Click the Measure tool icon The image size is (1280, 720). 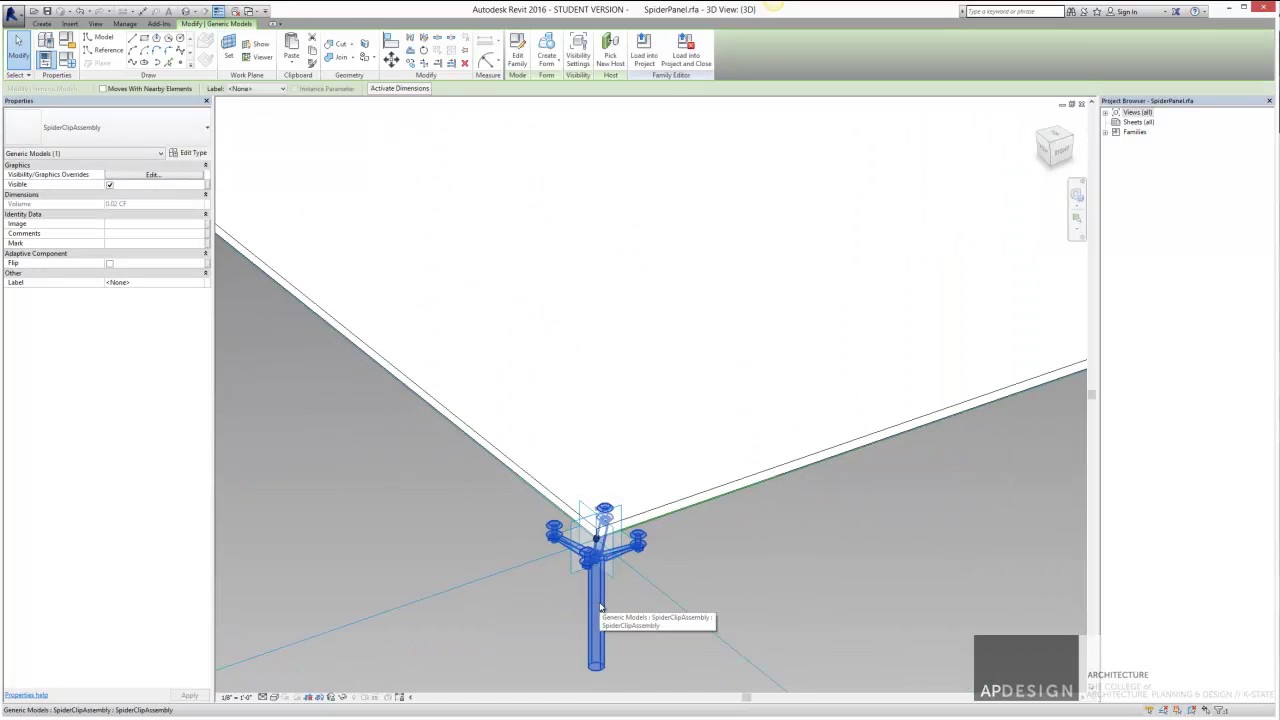tap(486, 61)
